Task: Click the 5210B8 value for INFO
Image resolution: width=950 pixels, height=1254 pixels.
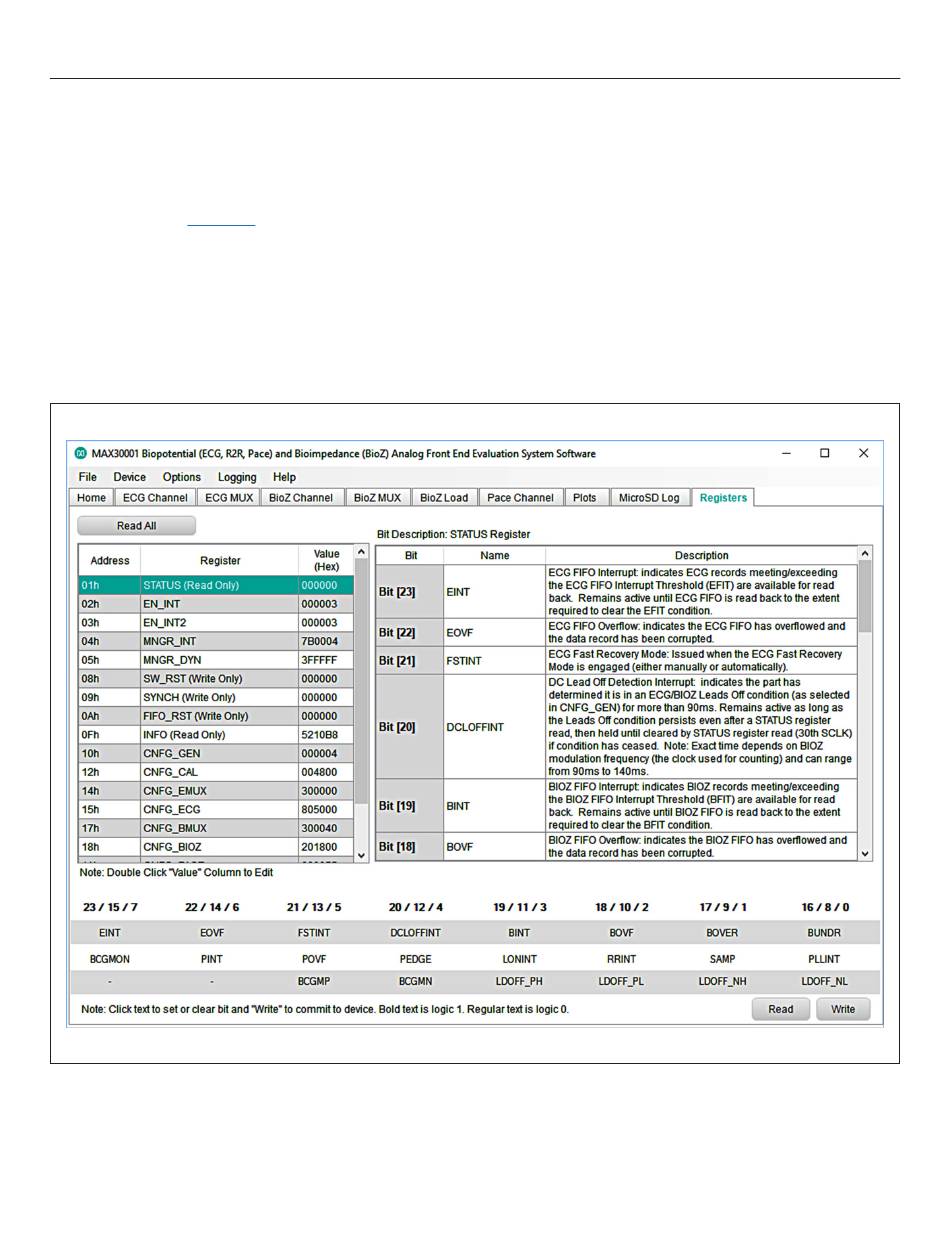Action: pos(326,735)
